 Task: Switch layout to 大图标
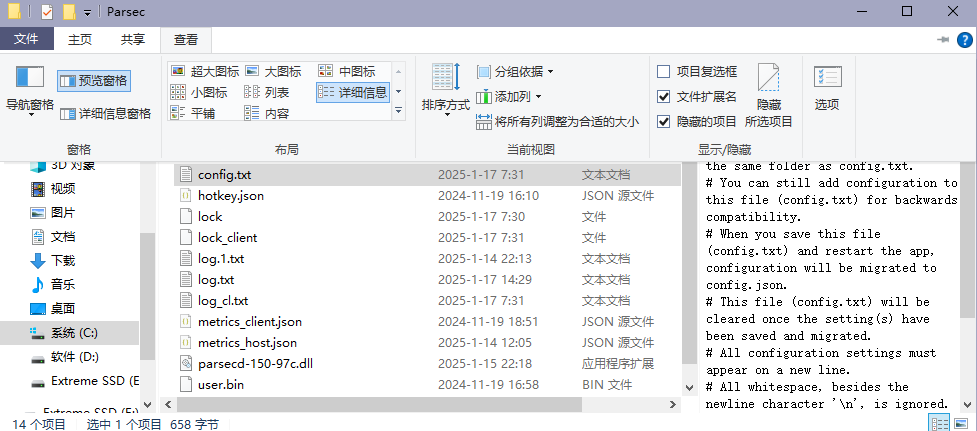274,72
